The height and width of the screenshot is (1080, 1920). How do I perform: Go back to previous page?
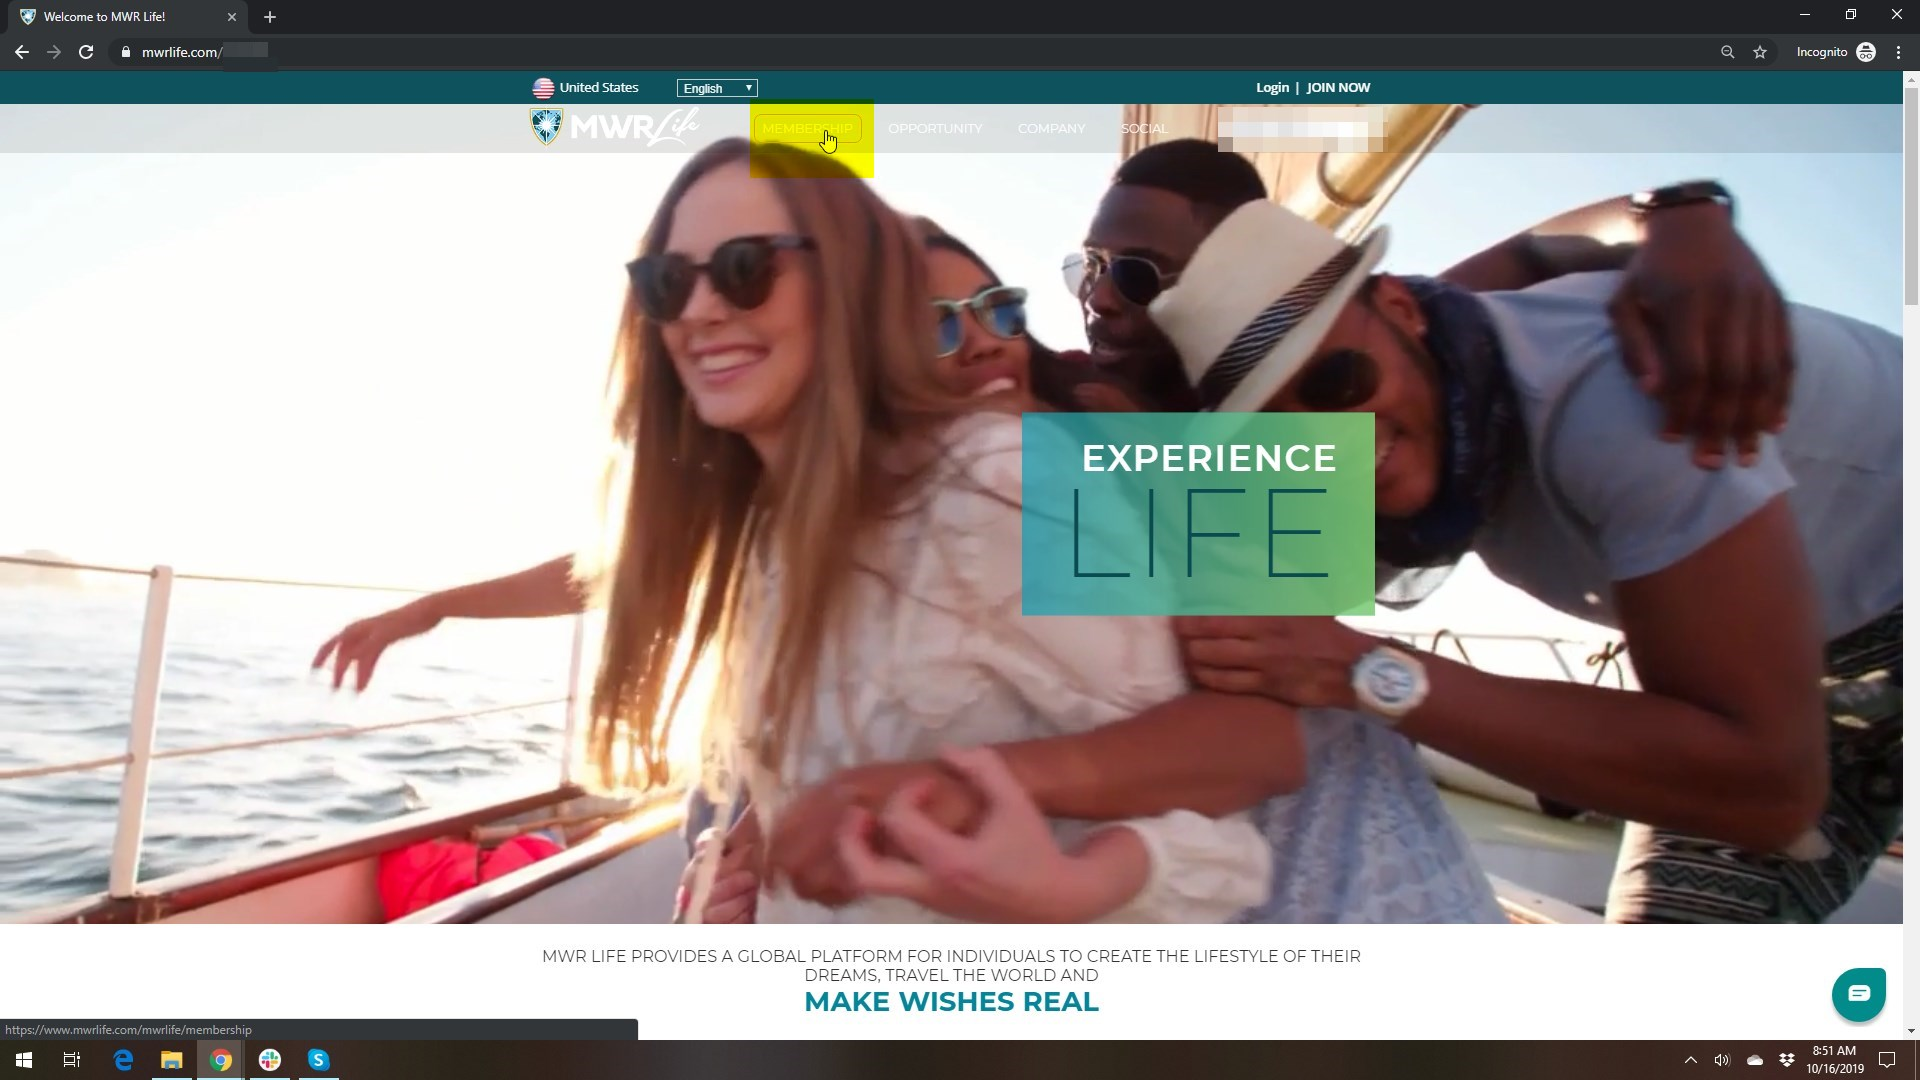(x=22, y=52)
